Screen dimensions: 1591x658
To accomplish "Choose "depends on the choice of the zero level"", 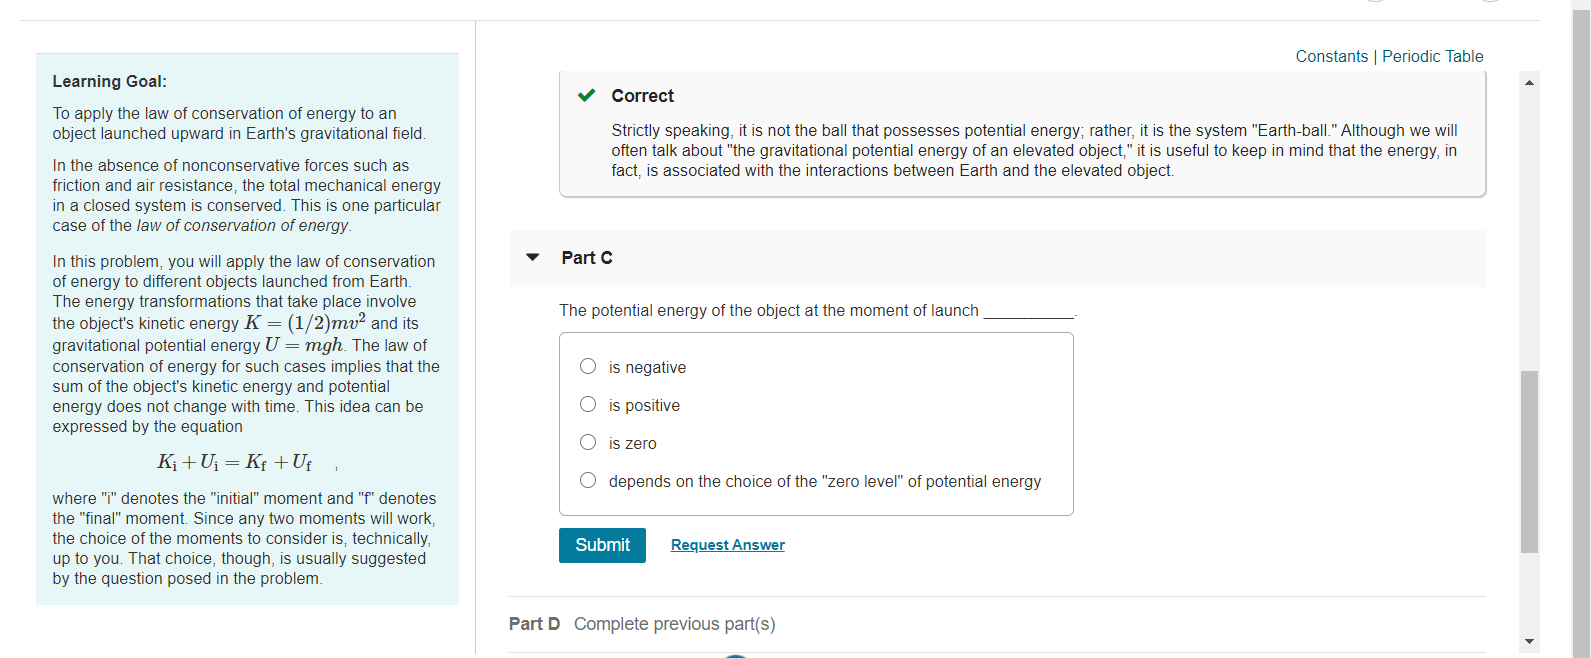I will click(588, 480).
